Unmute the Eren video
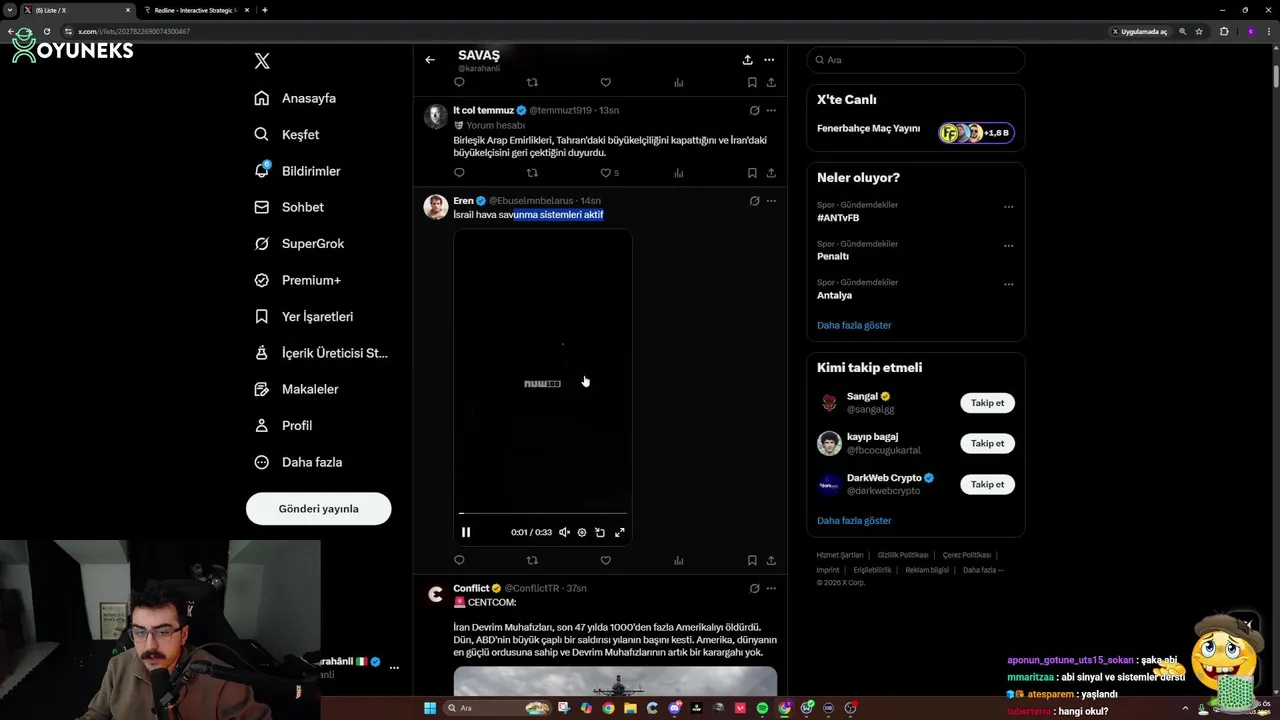This screenshot has width=1280, height=720. (x=564, y=532)
